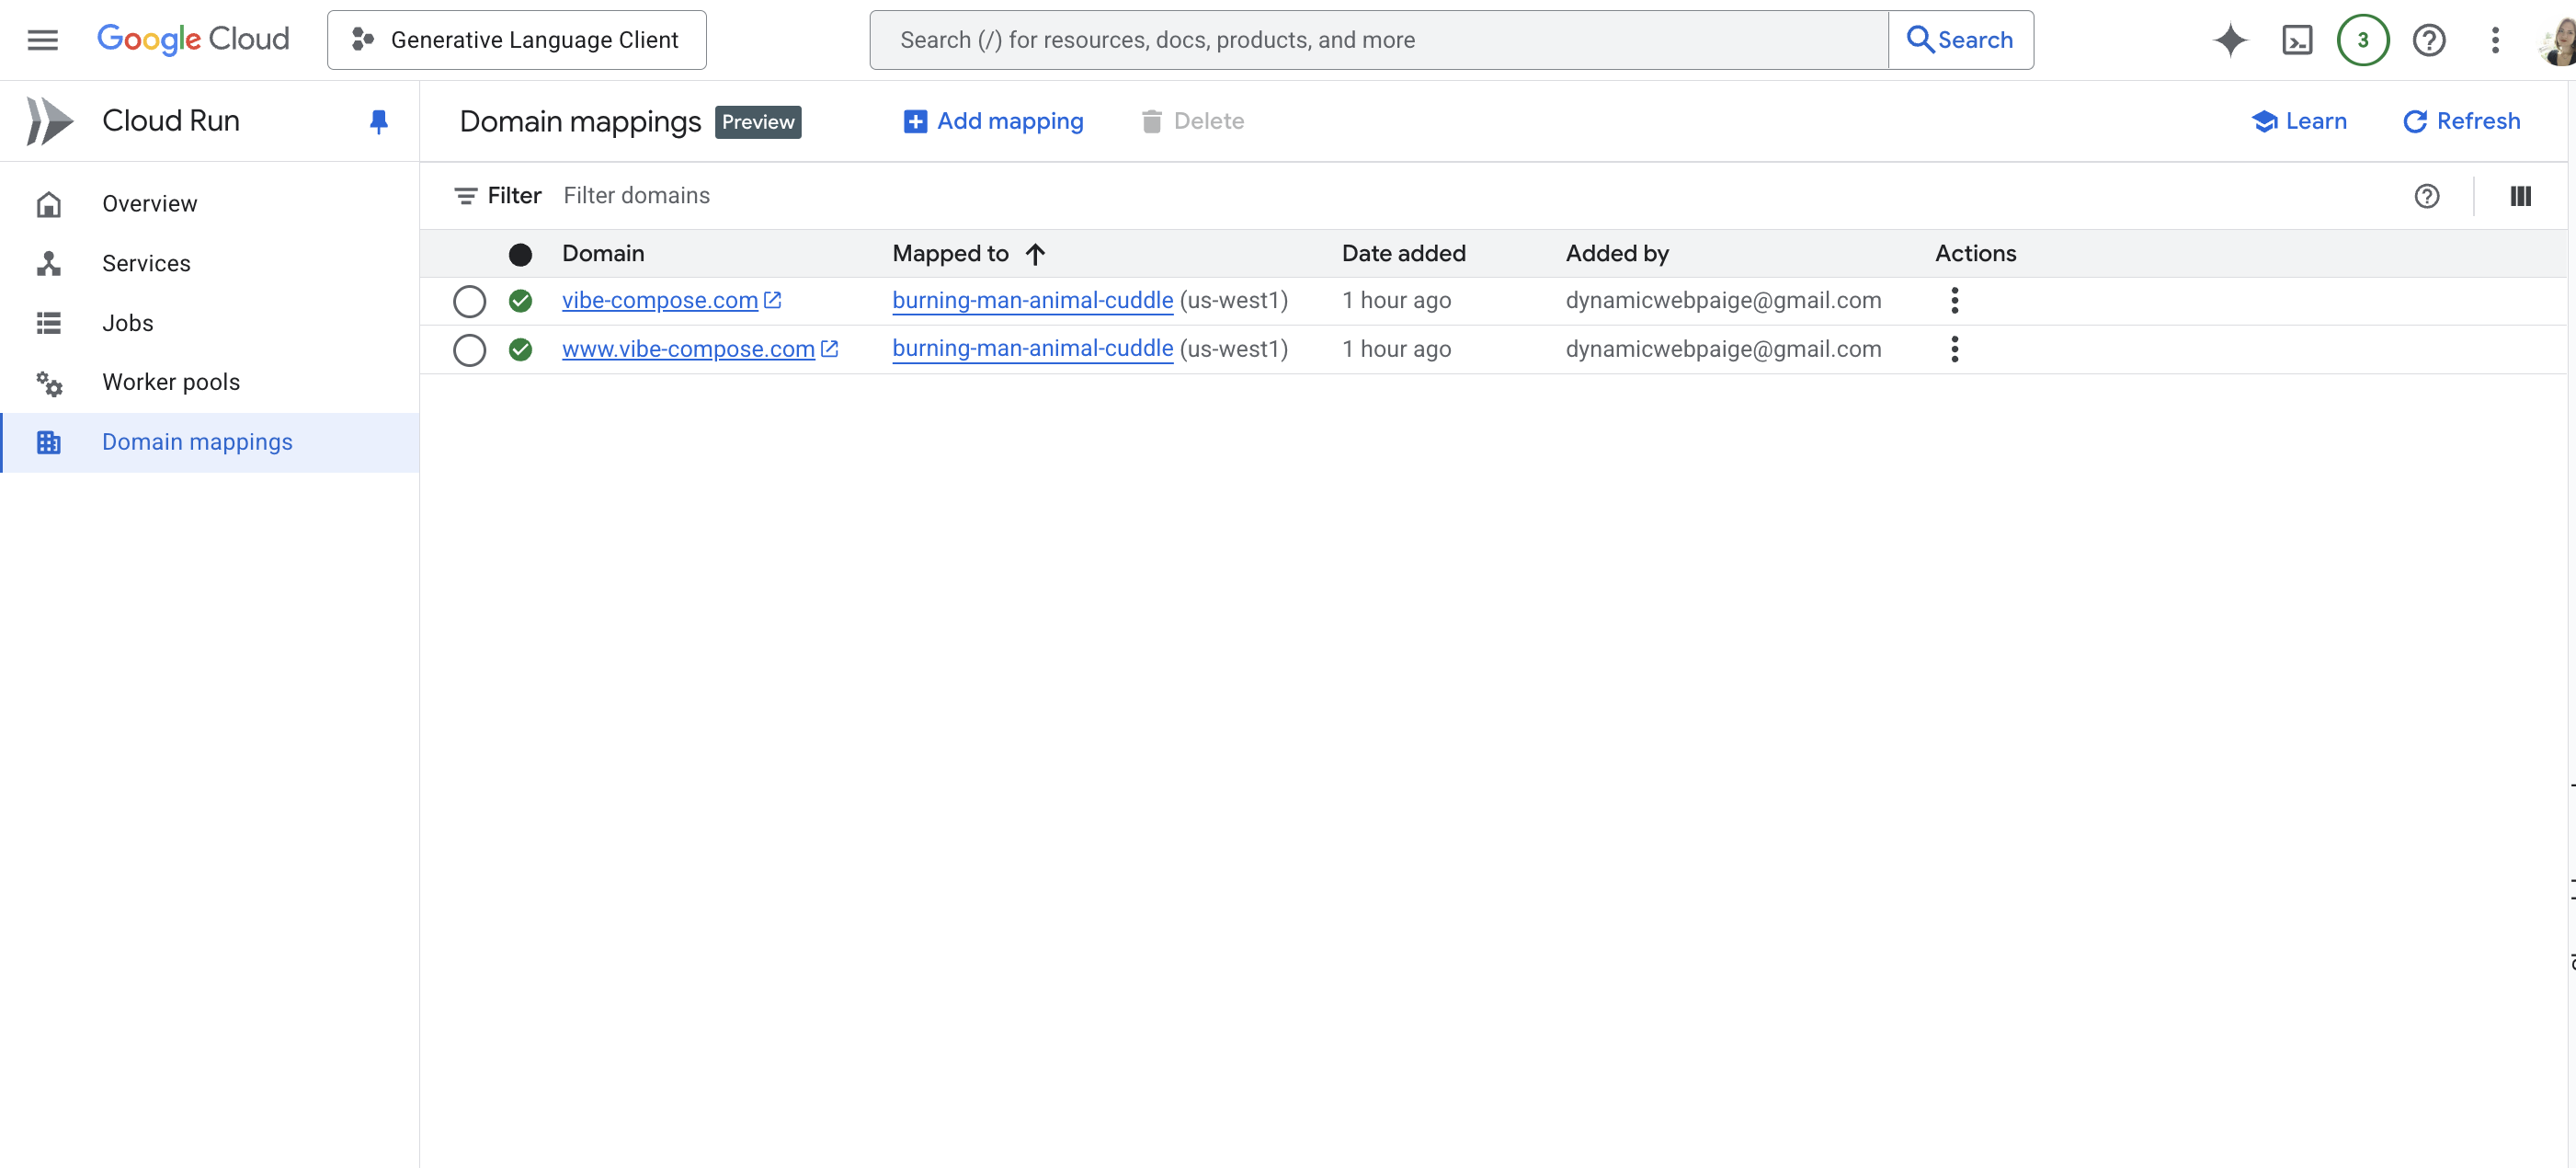
Task: Open Gemini AI assistant sparkle icon
Action: click(2230, 40)
